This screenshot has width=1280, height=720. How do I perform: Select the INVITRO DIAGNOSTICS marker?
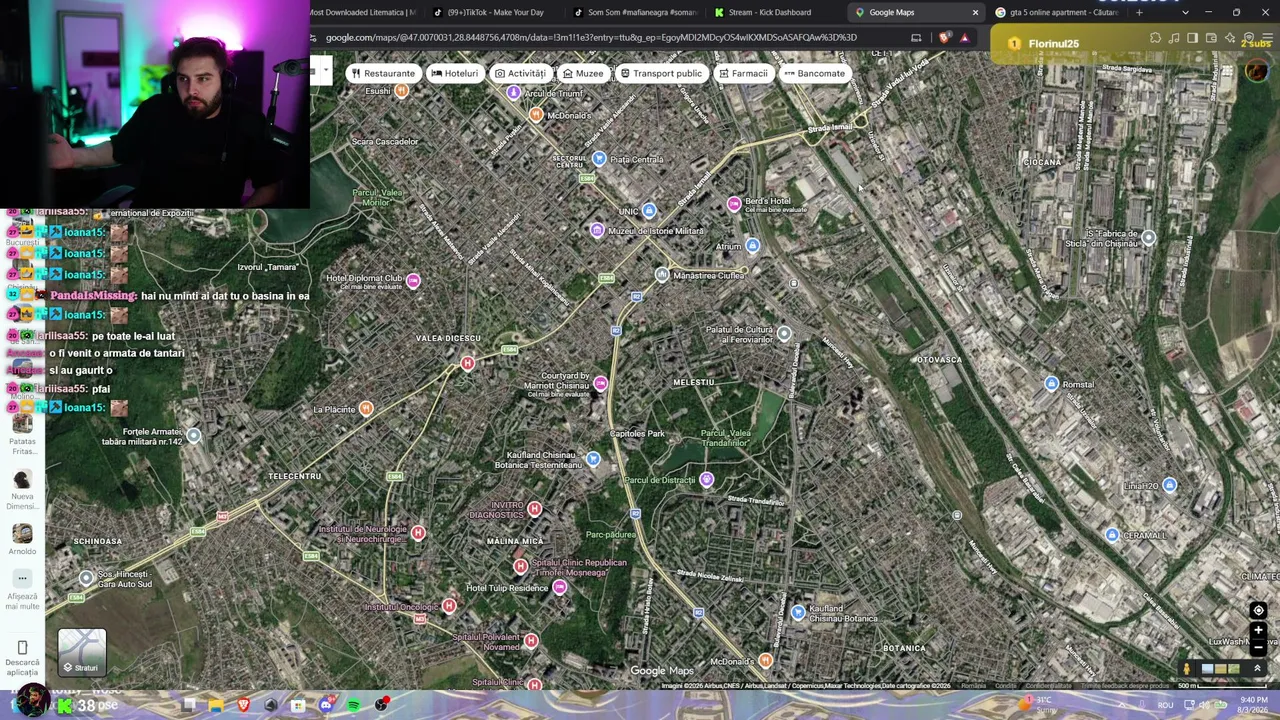click(x=534, y=510)
